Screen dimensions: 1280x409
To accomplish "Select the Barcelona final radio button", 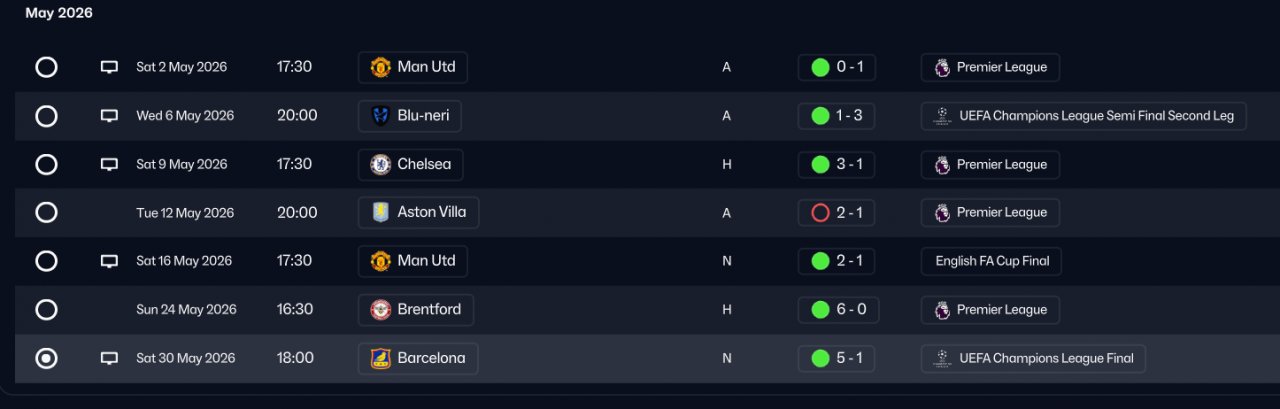I will [x=46, y=358].
